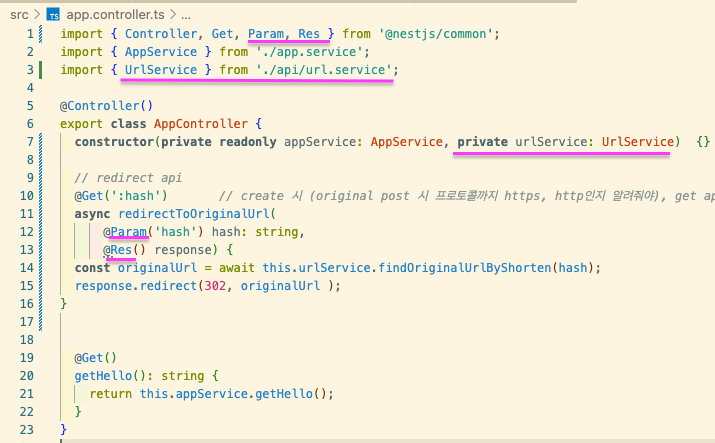
Task: Click the @Get(':hash') decorator
Action: [x=121, y=196]
